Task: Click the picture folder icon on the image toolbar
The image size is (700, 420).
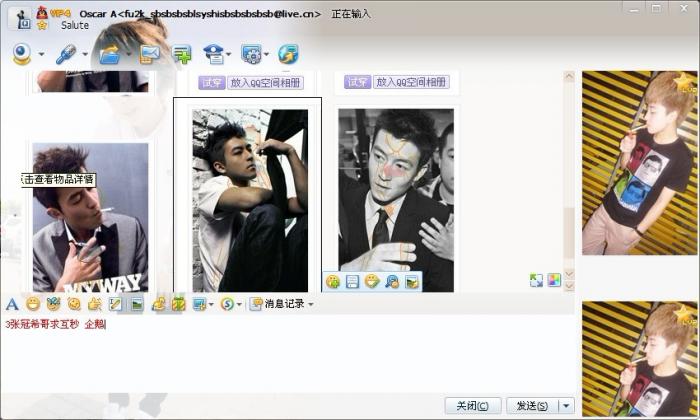Action: click(x=412, y=281)
